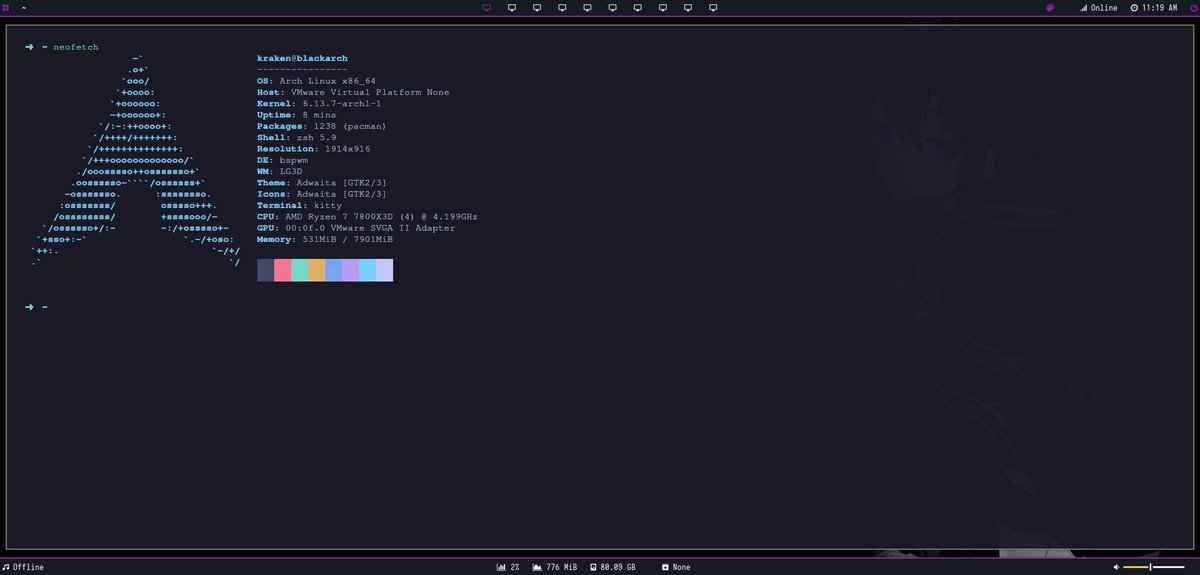Click the Kernel: 6.13.7-arch1-1 line
This screenshot has height=575, width=1200.
pyautogui.click(x=319, y=103)
